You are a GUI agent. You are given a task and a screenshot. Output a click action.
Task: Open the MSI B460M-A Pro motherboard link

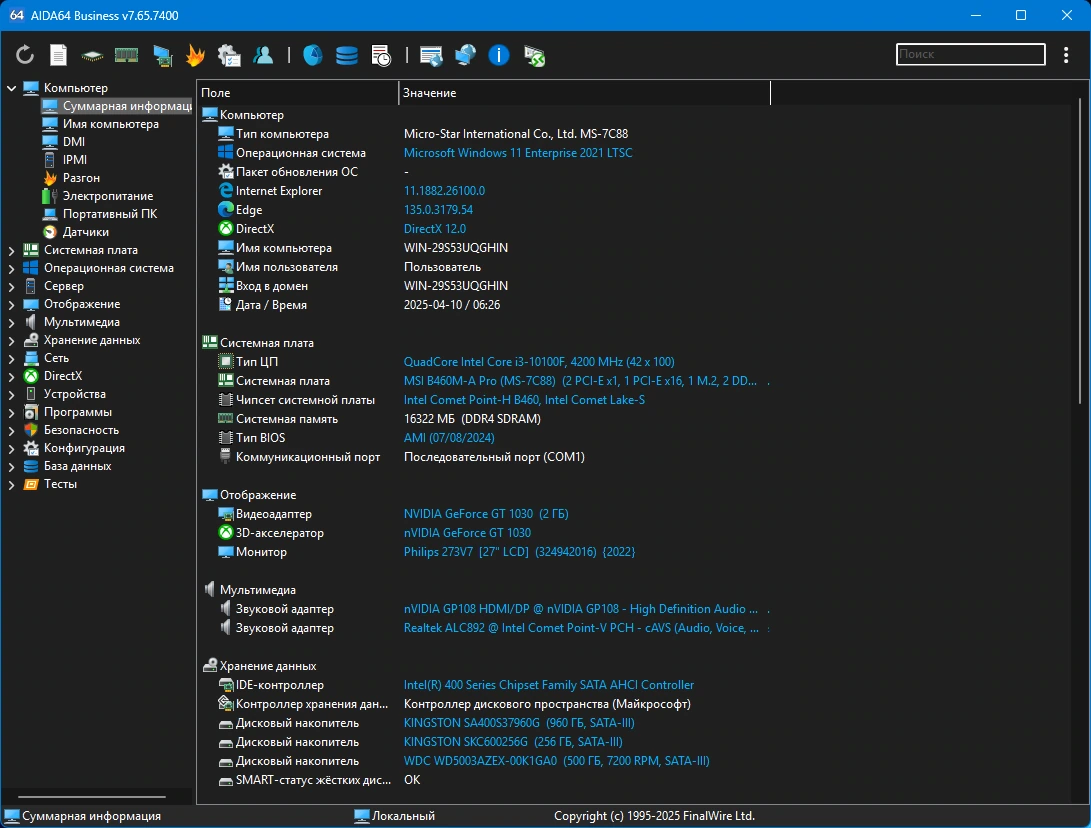pyautogui.click(x=580, y=381)
